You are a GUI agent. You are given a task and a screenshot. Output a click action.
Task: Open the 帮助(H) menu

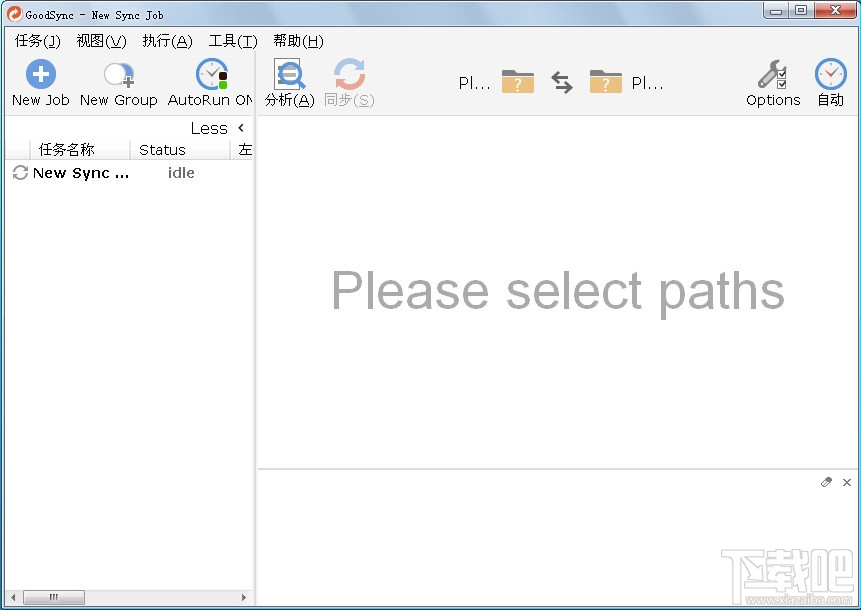[298, 41]
